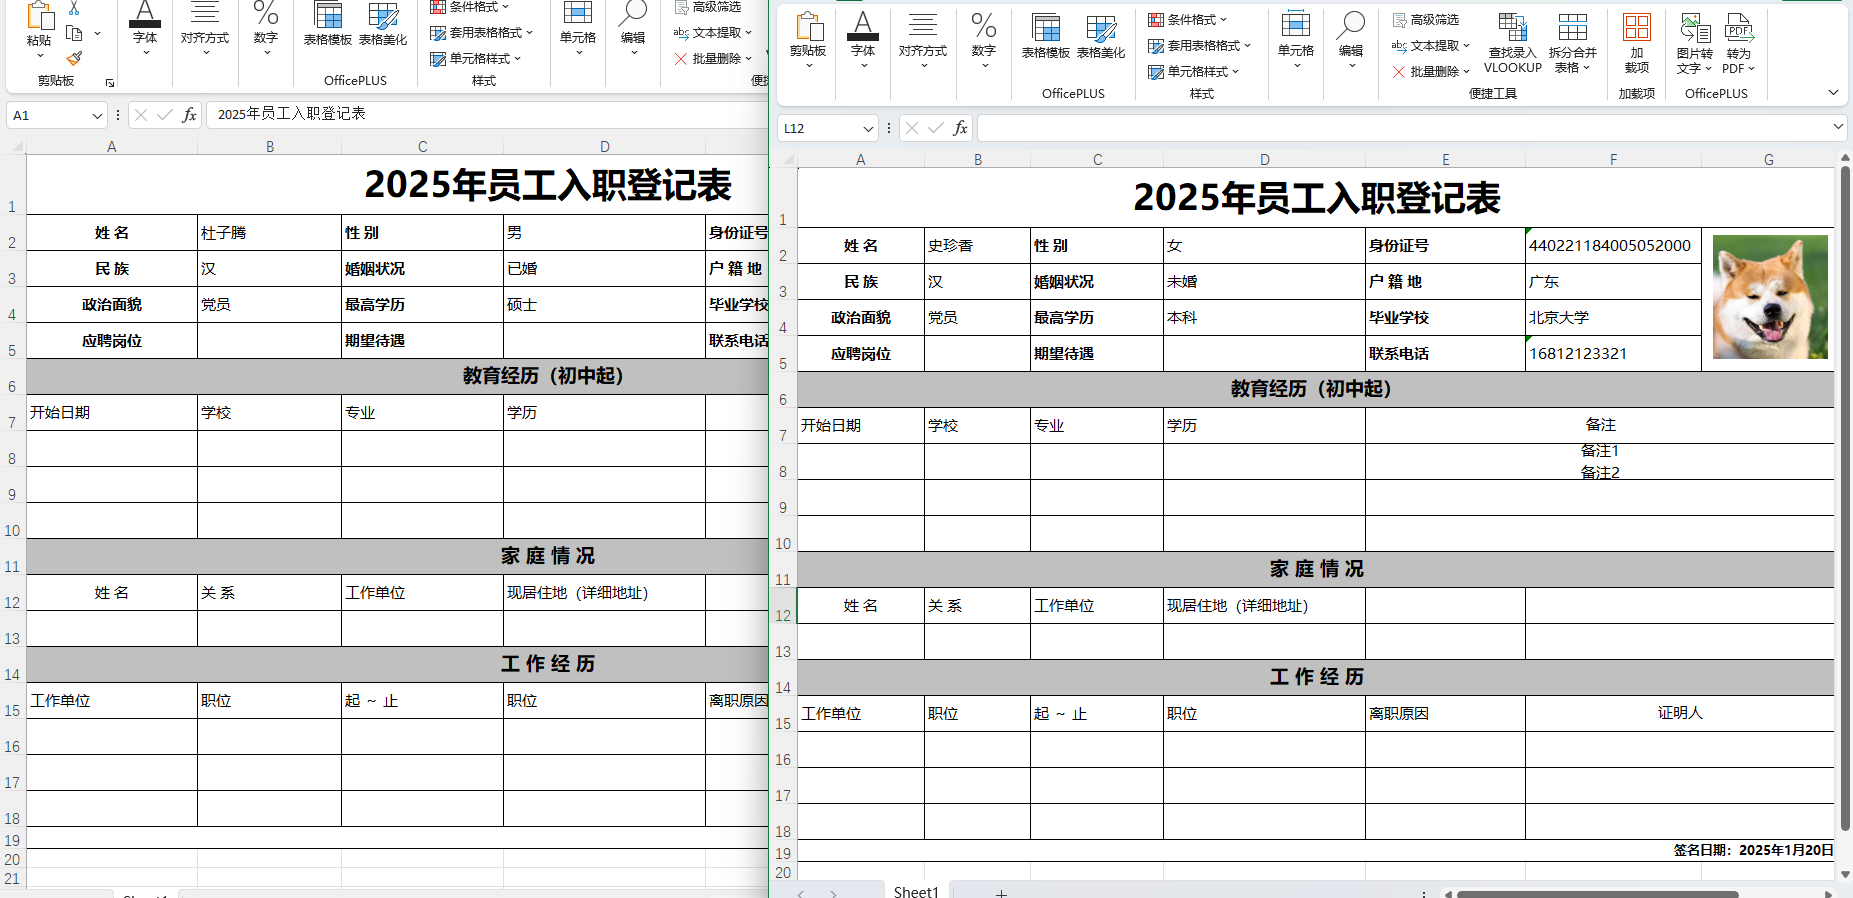Select the Shiba dog photo
The image size is (1853, 898).
1769,297
